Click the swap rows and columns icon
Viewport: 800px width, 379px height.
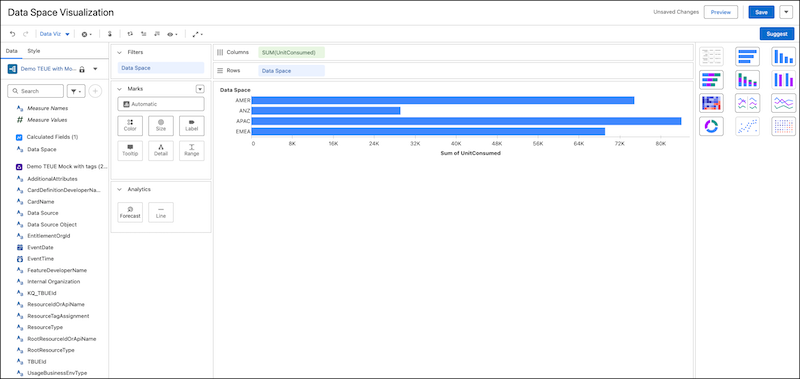point(130,34)
